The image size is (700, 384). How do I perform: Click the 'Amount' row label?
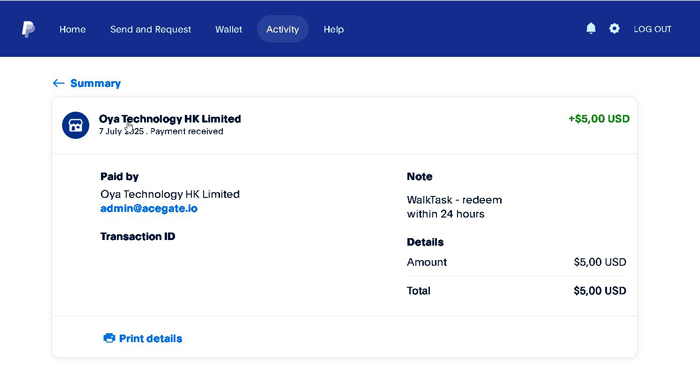426,262
